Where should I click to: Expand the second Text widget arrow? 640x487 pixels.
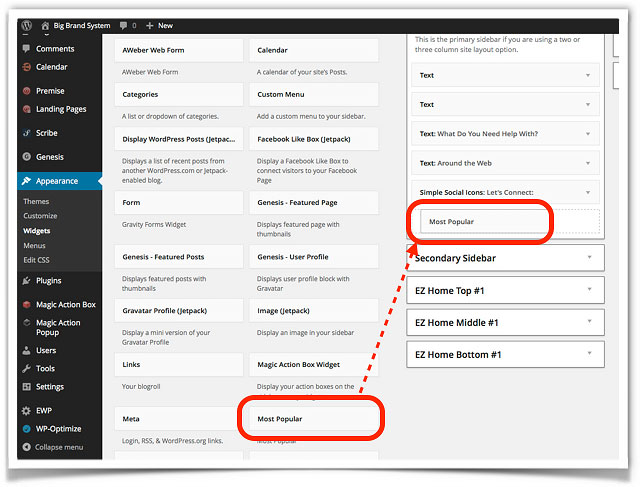coord(588,105)
